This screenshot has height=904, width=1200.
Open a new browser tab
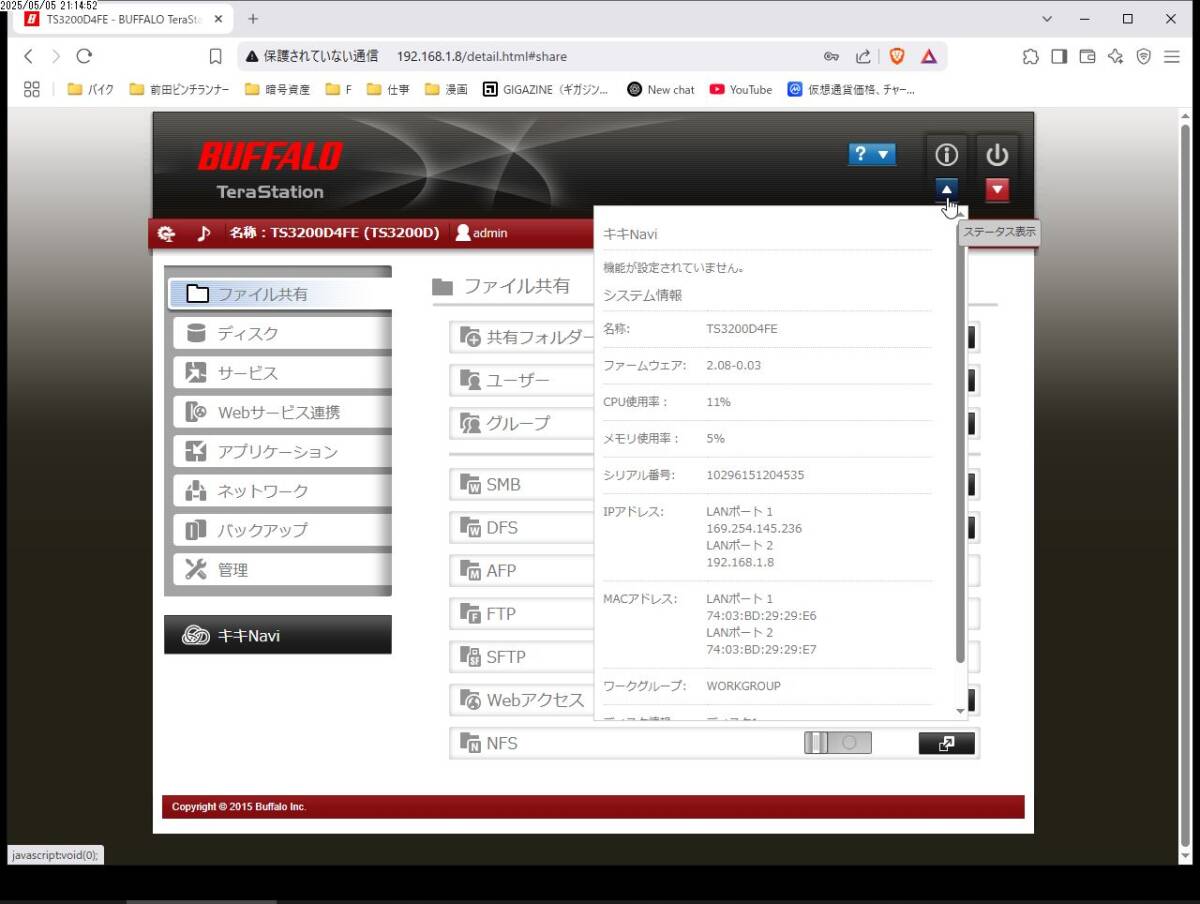pos(253,19)
